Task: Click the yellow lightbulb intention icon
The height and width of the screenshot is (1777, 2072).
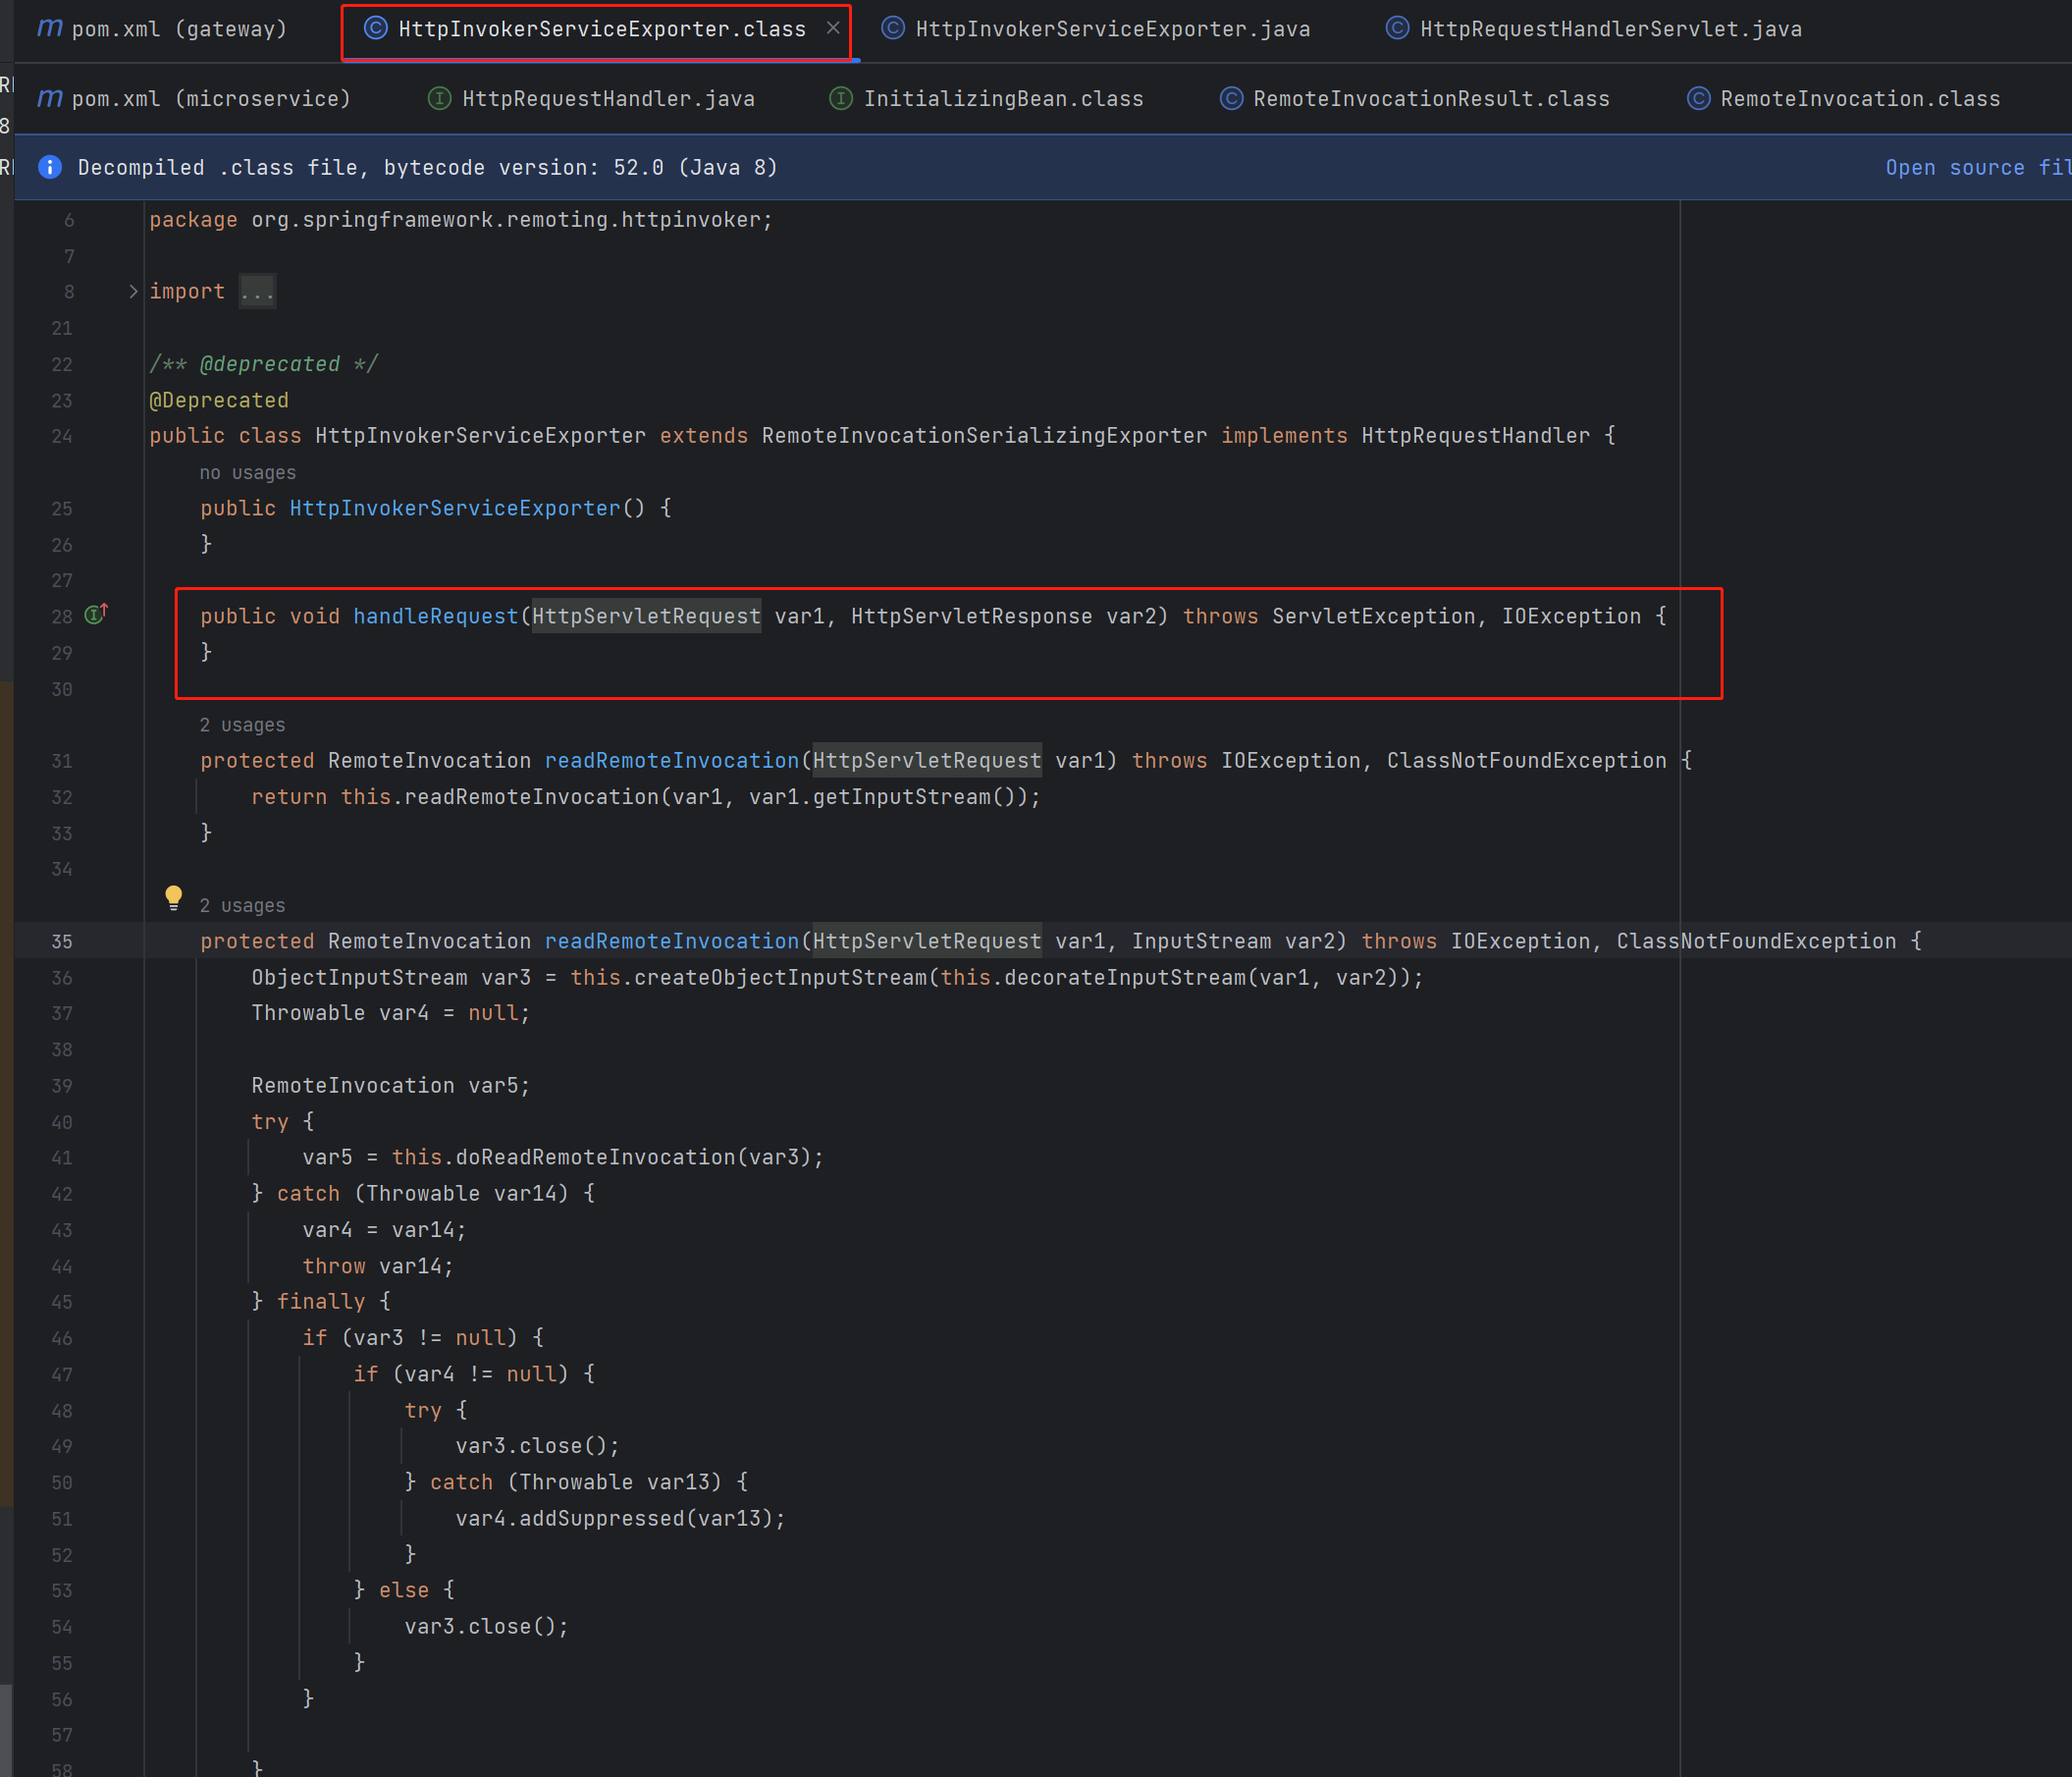Action: (x=173, y=897)
